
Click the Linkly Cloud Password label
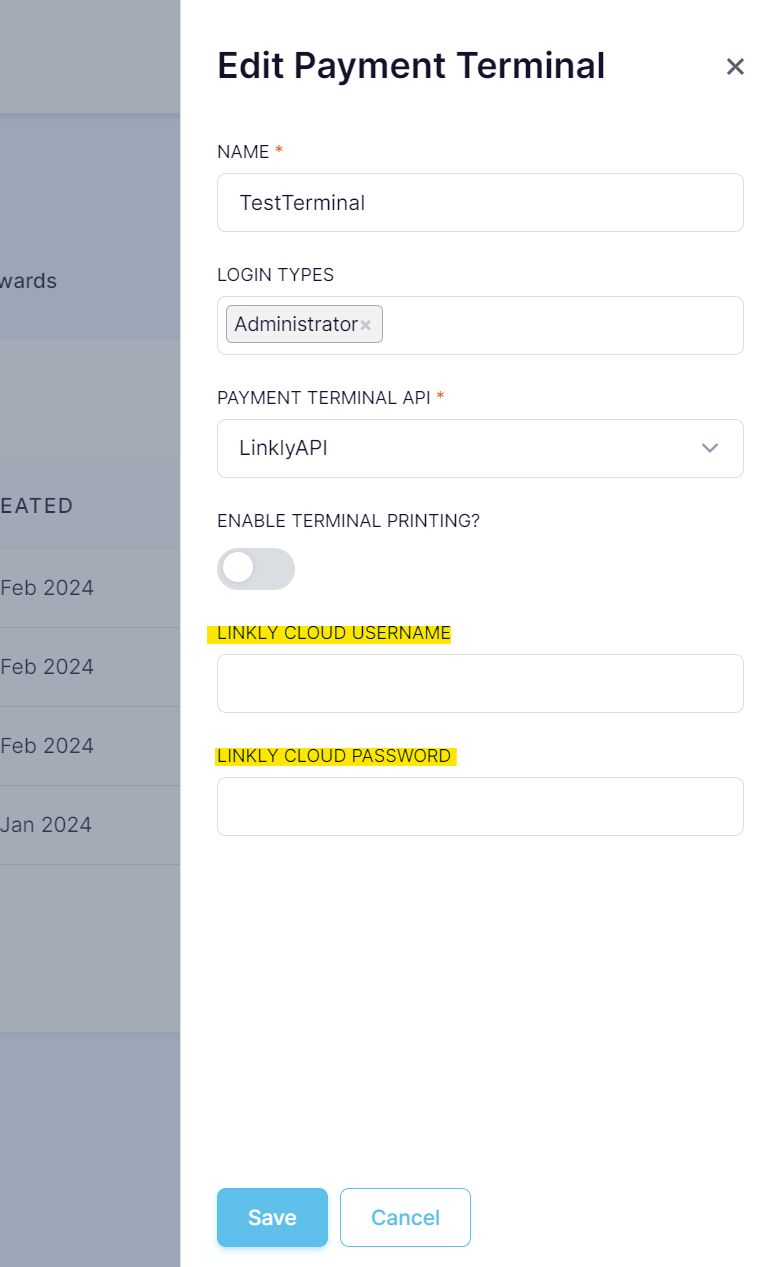click(334, 756)
